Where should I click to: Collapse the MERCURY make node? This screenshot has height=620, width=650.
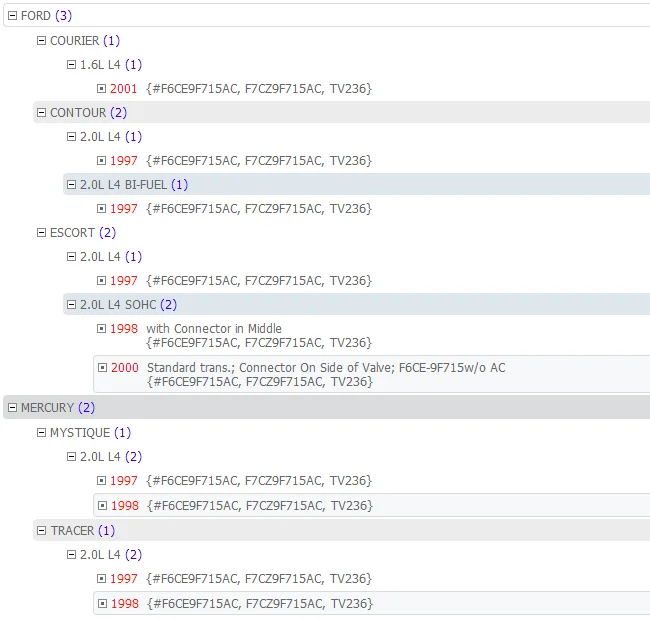[12, 408]
